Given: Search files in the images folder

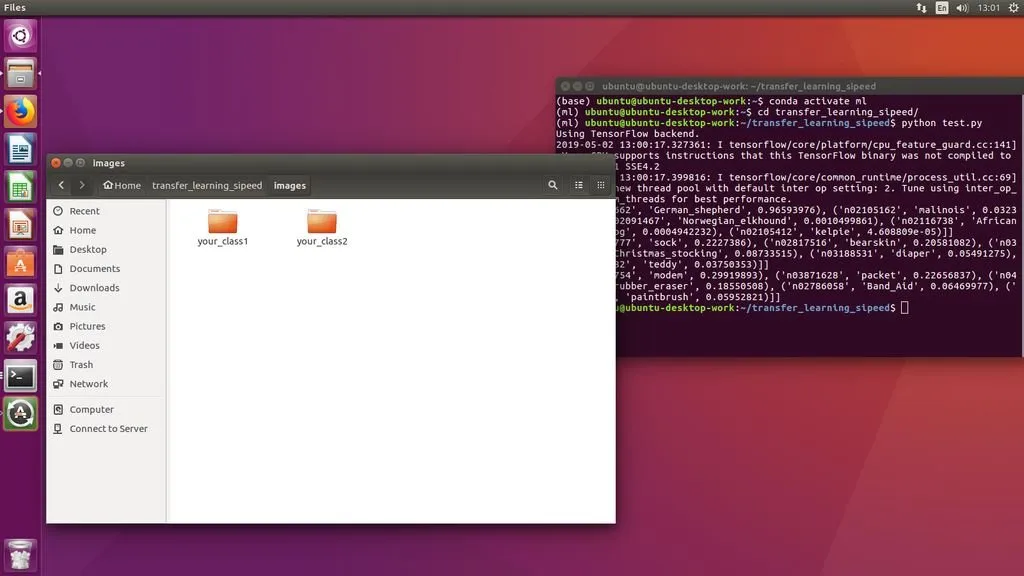Looking at the screenshot, I should pos(552,185).
